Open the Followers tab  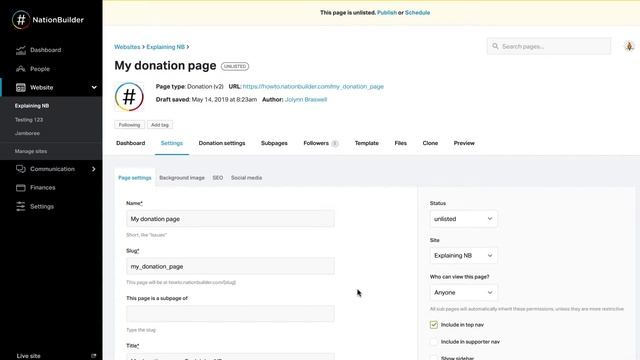click(x=321, y=143)
